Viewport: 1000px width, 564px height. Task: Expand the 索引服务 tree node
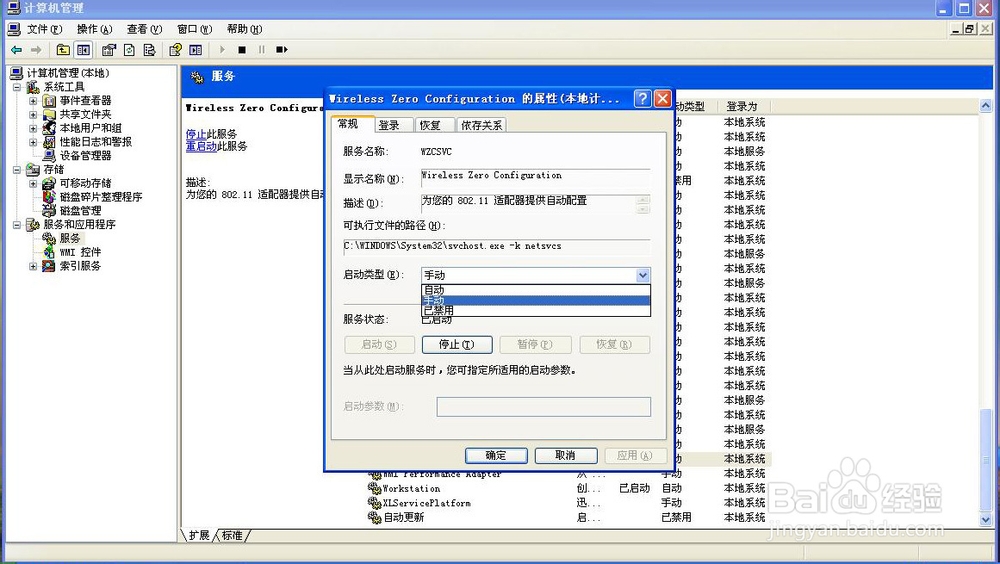[33, 266]
